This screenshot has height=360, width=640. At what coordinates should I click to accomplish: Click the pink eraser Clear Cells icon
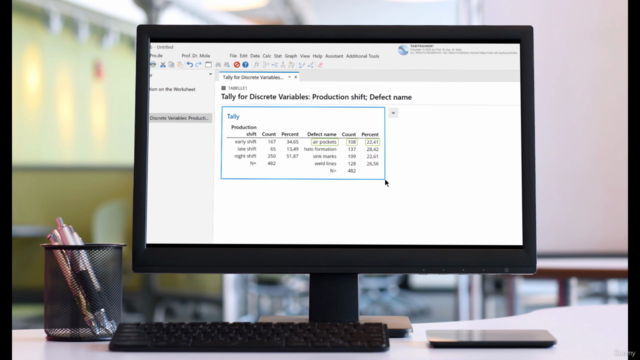pos(320,65)
